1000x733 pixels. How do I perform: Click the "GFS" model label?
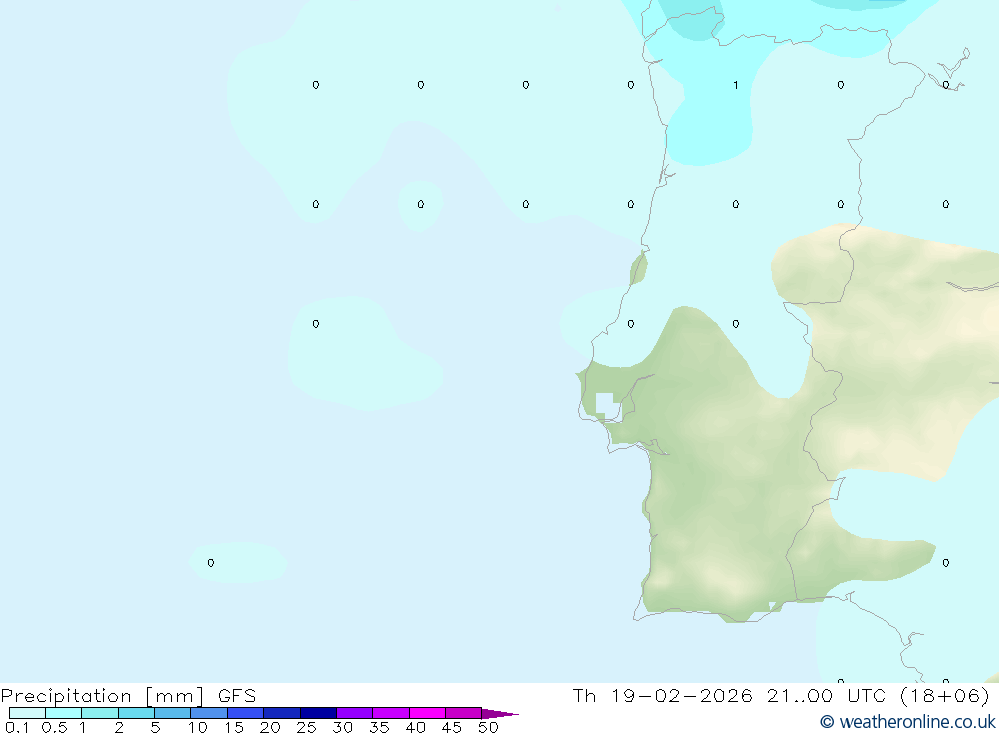(x=237, y=695)
